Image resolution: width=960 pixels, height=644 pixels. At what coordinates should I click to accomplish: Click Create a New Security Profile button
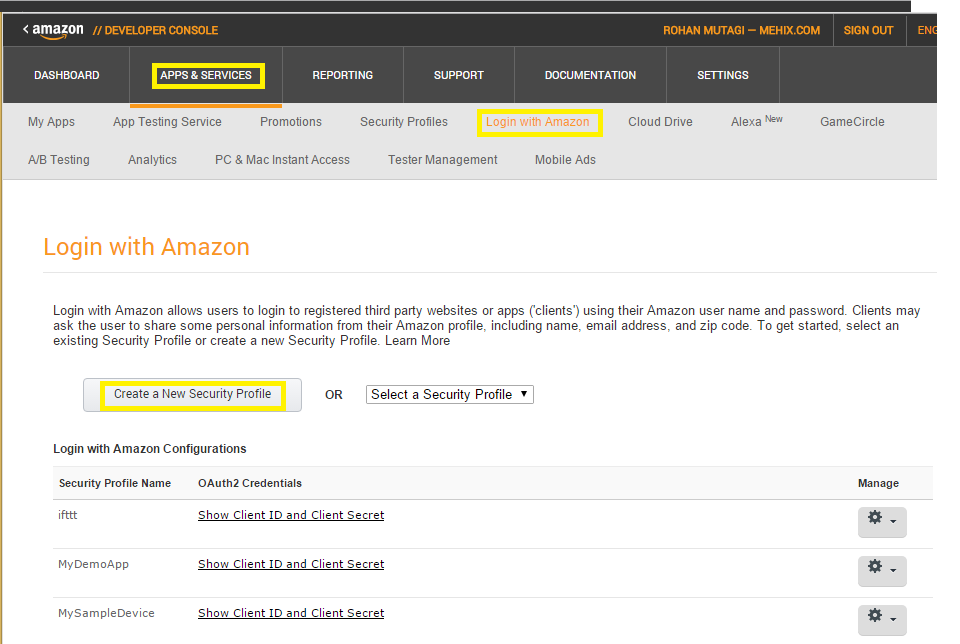coord(192,394)
